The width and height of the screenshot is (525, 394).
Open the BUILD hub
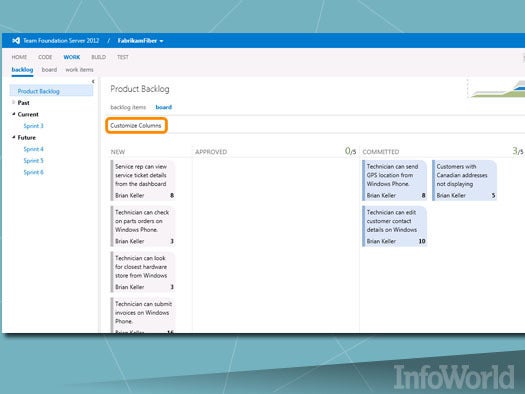[x=98, y=57]
